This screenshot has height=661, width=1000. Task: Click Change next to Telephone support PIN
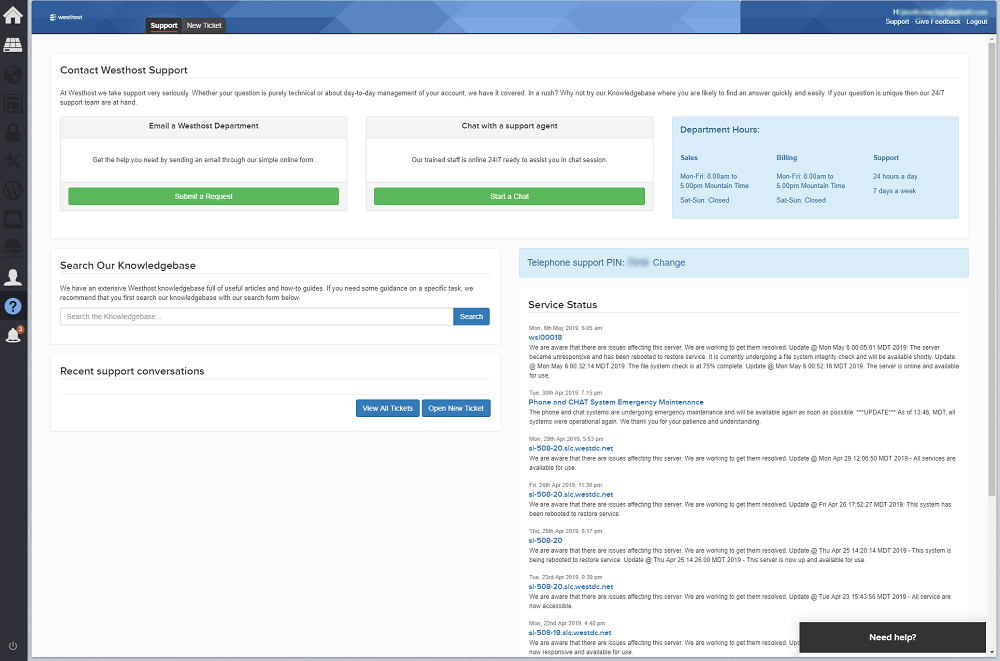tap(668, 262)
